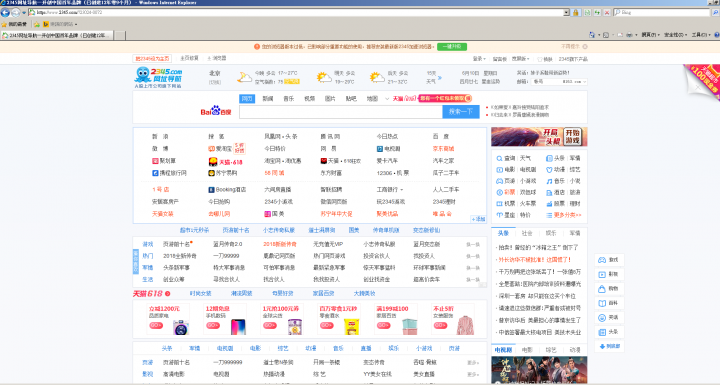Expand the 工商银行 dropdown arrow

click(402, 190)
